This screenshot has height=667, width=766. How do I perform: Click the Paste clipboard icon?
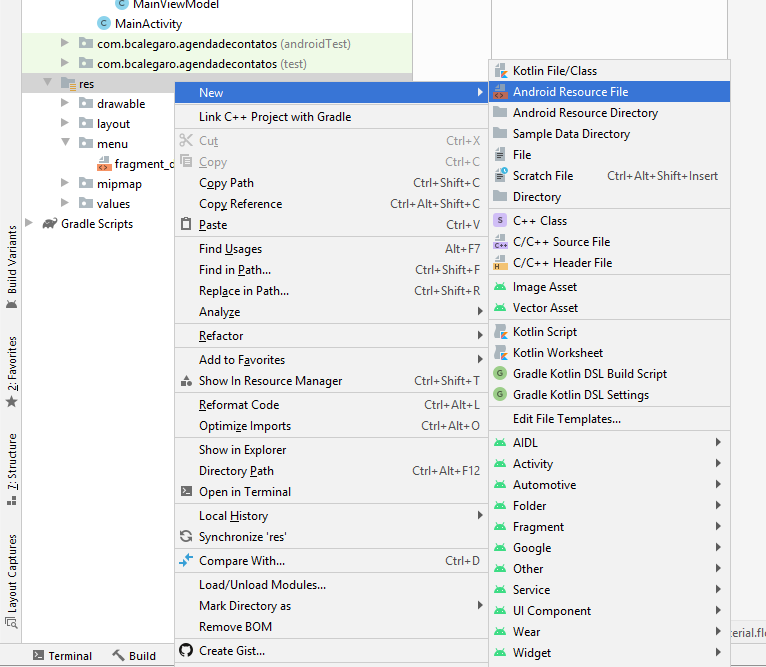[185, 225]
